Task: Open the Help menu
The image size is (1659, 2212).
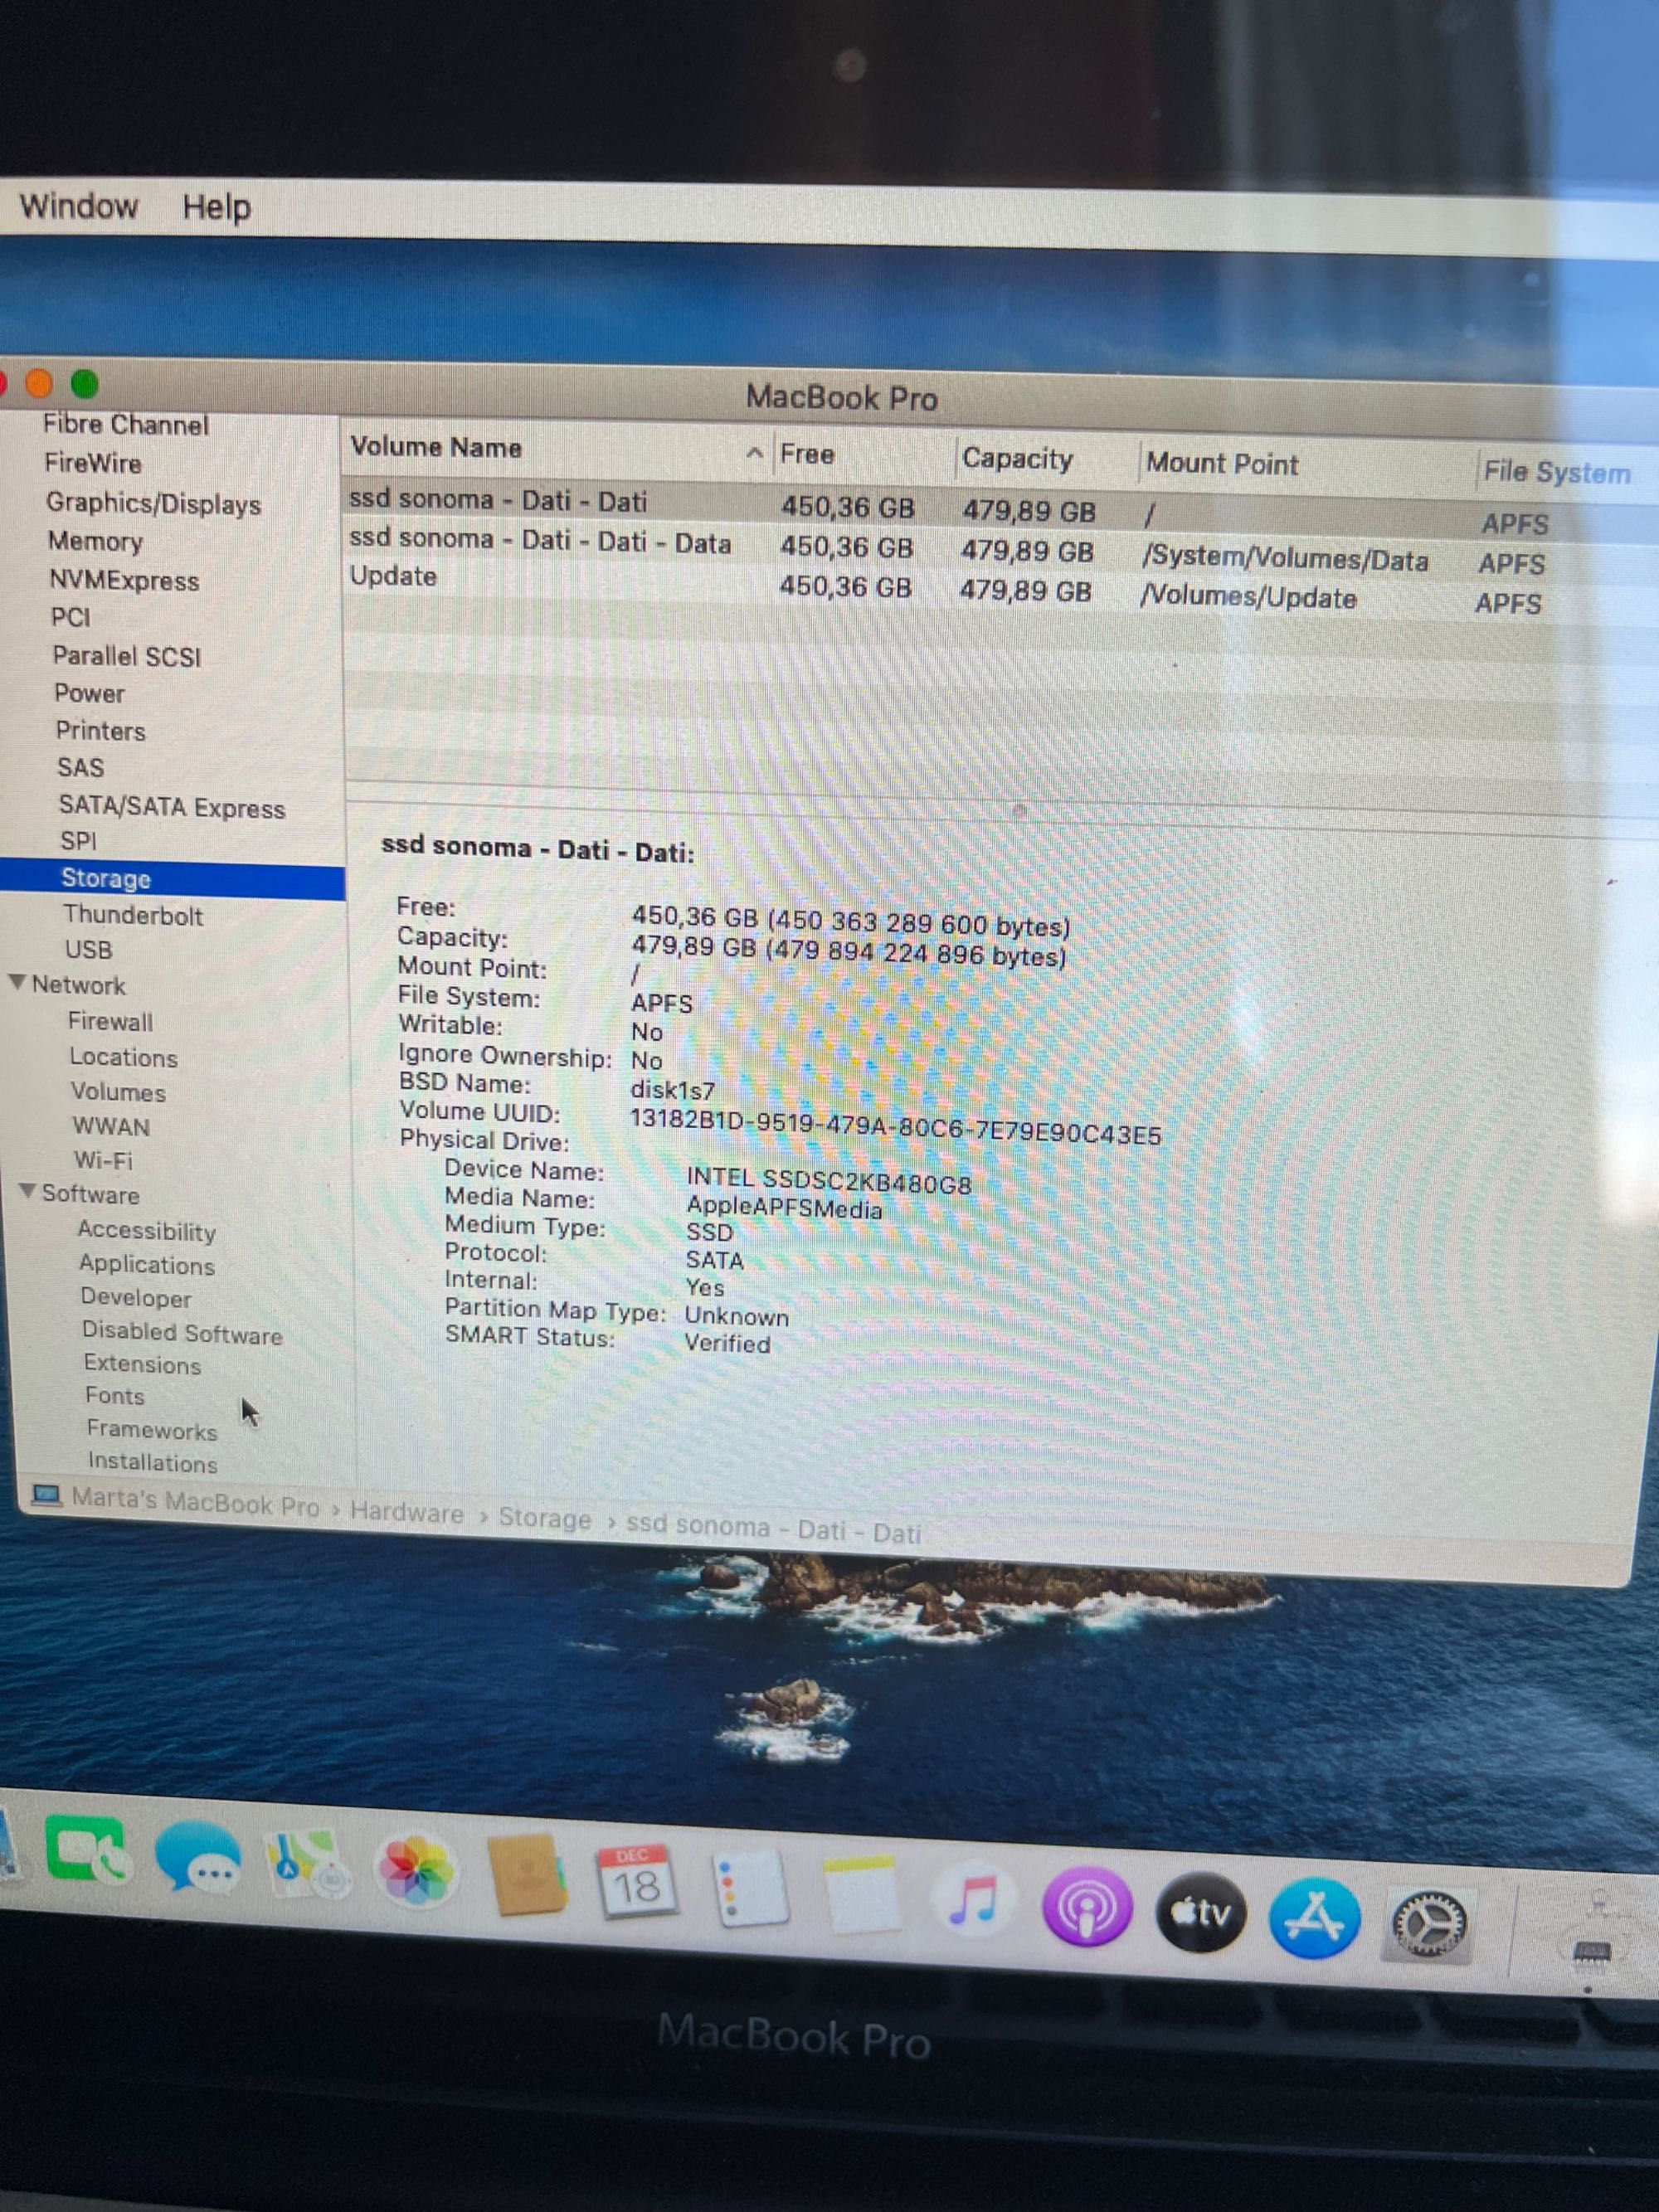Action: point(216,208)
